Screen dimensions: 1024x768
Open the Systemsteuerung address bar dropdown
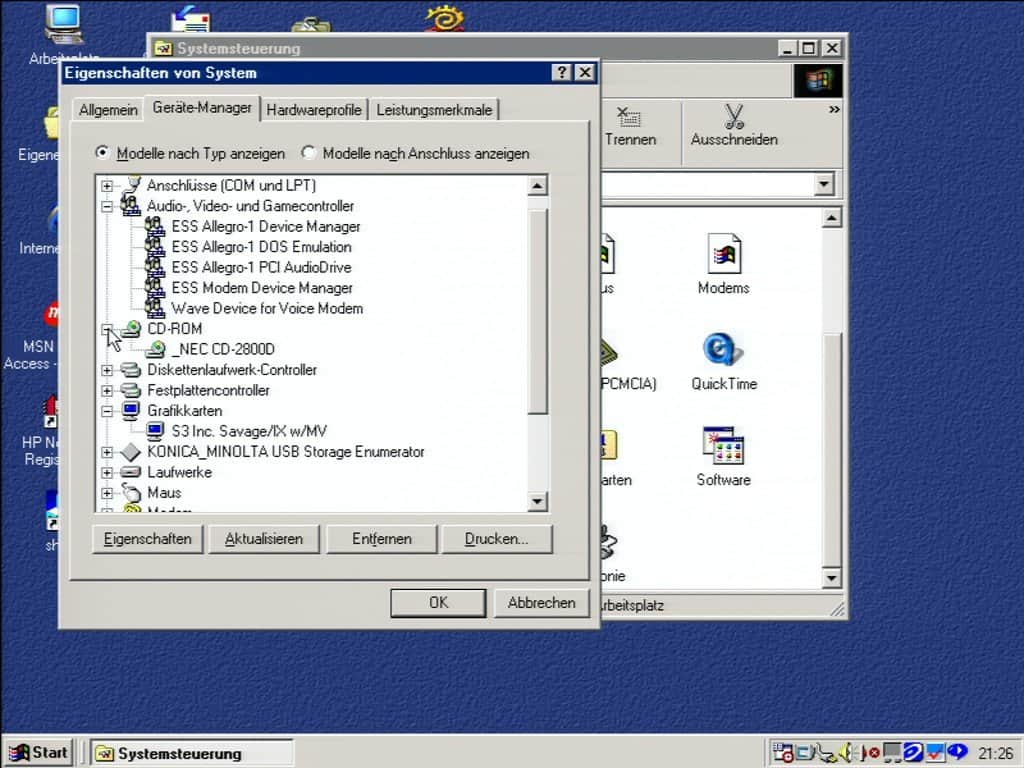point(824,185)
